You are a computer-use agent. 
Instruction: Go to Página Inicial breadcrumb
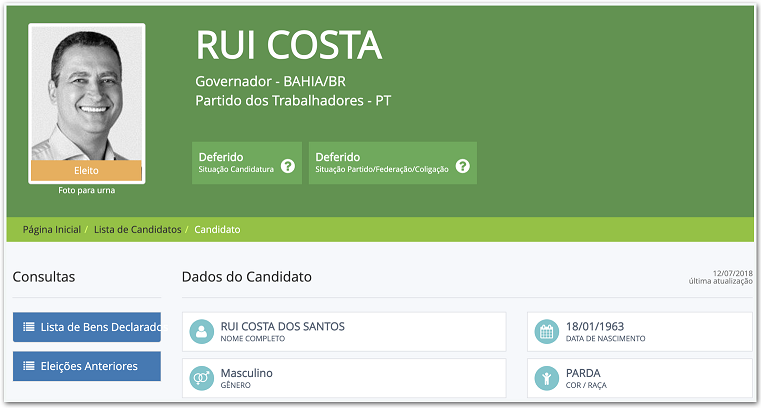click(52, 230)
